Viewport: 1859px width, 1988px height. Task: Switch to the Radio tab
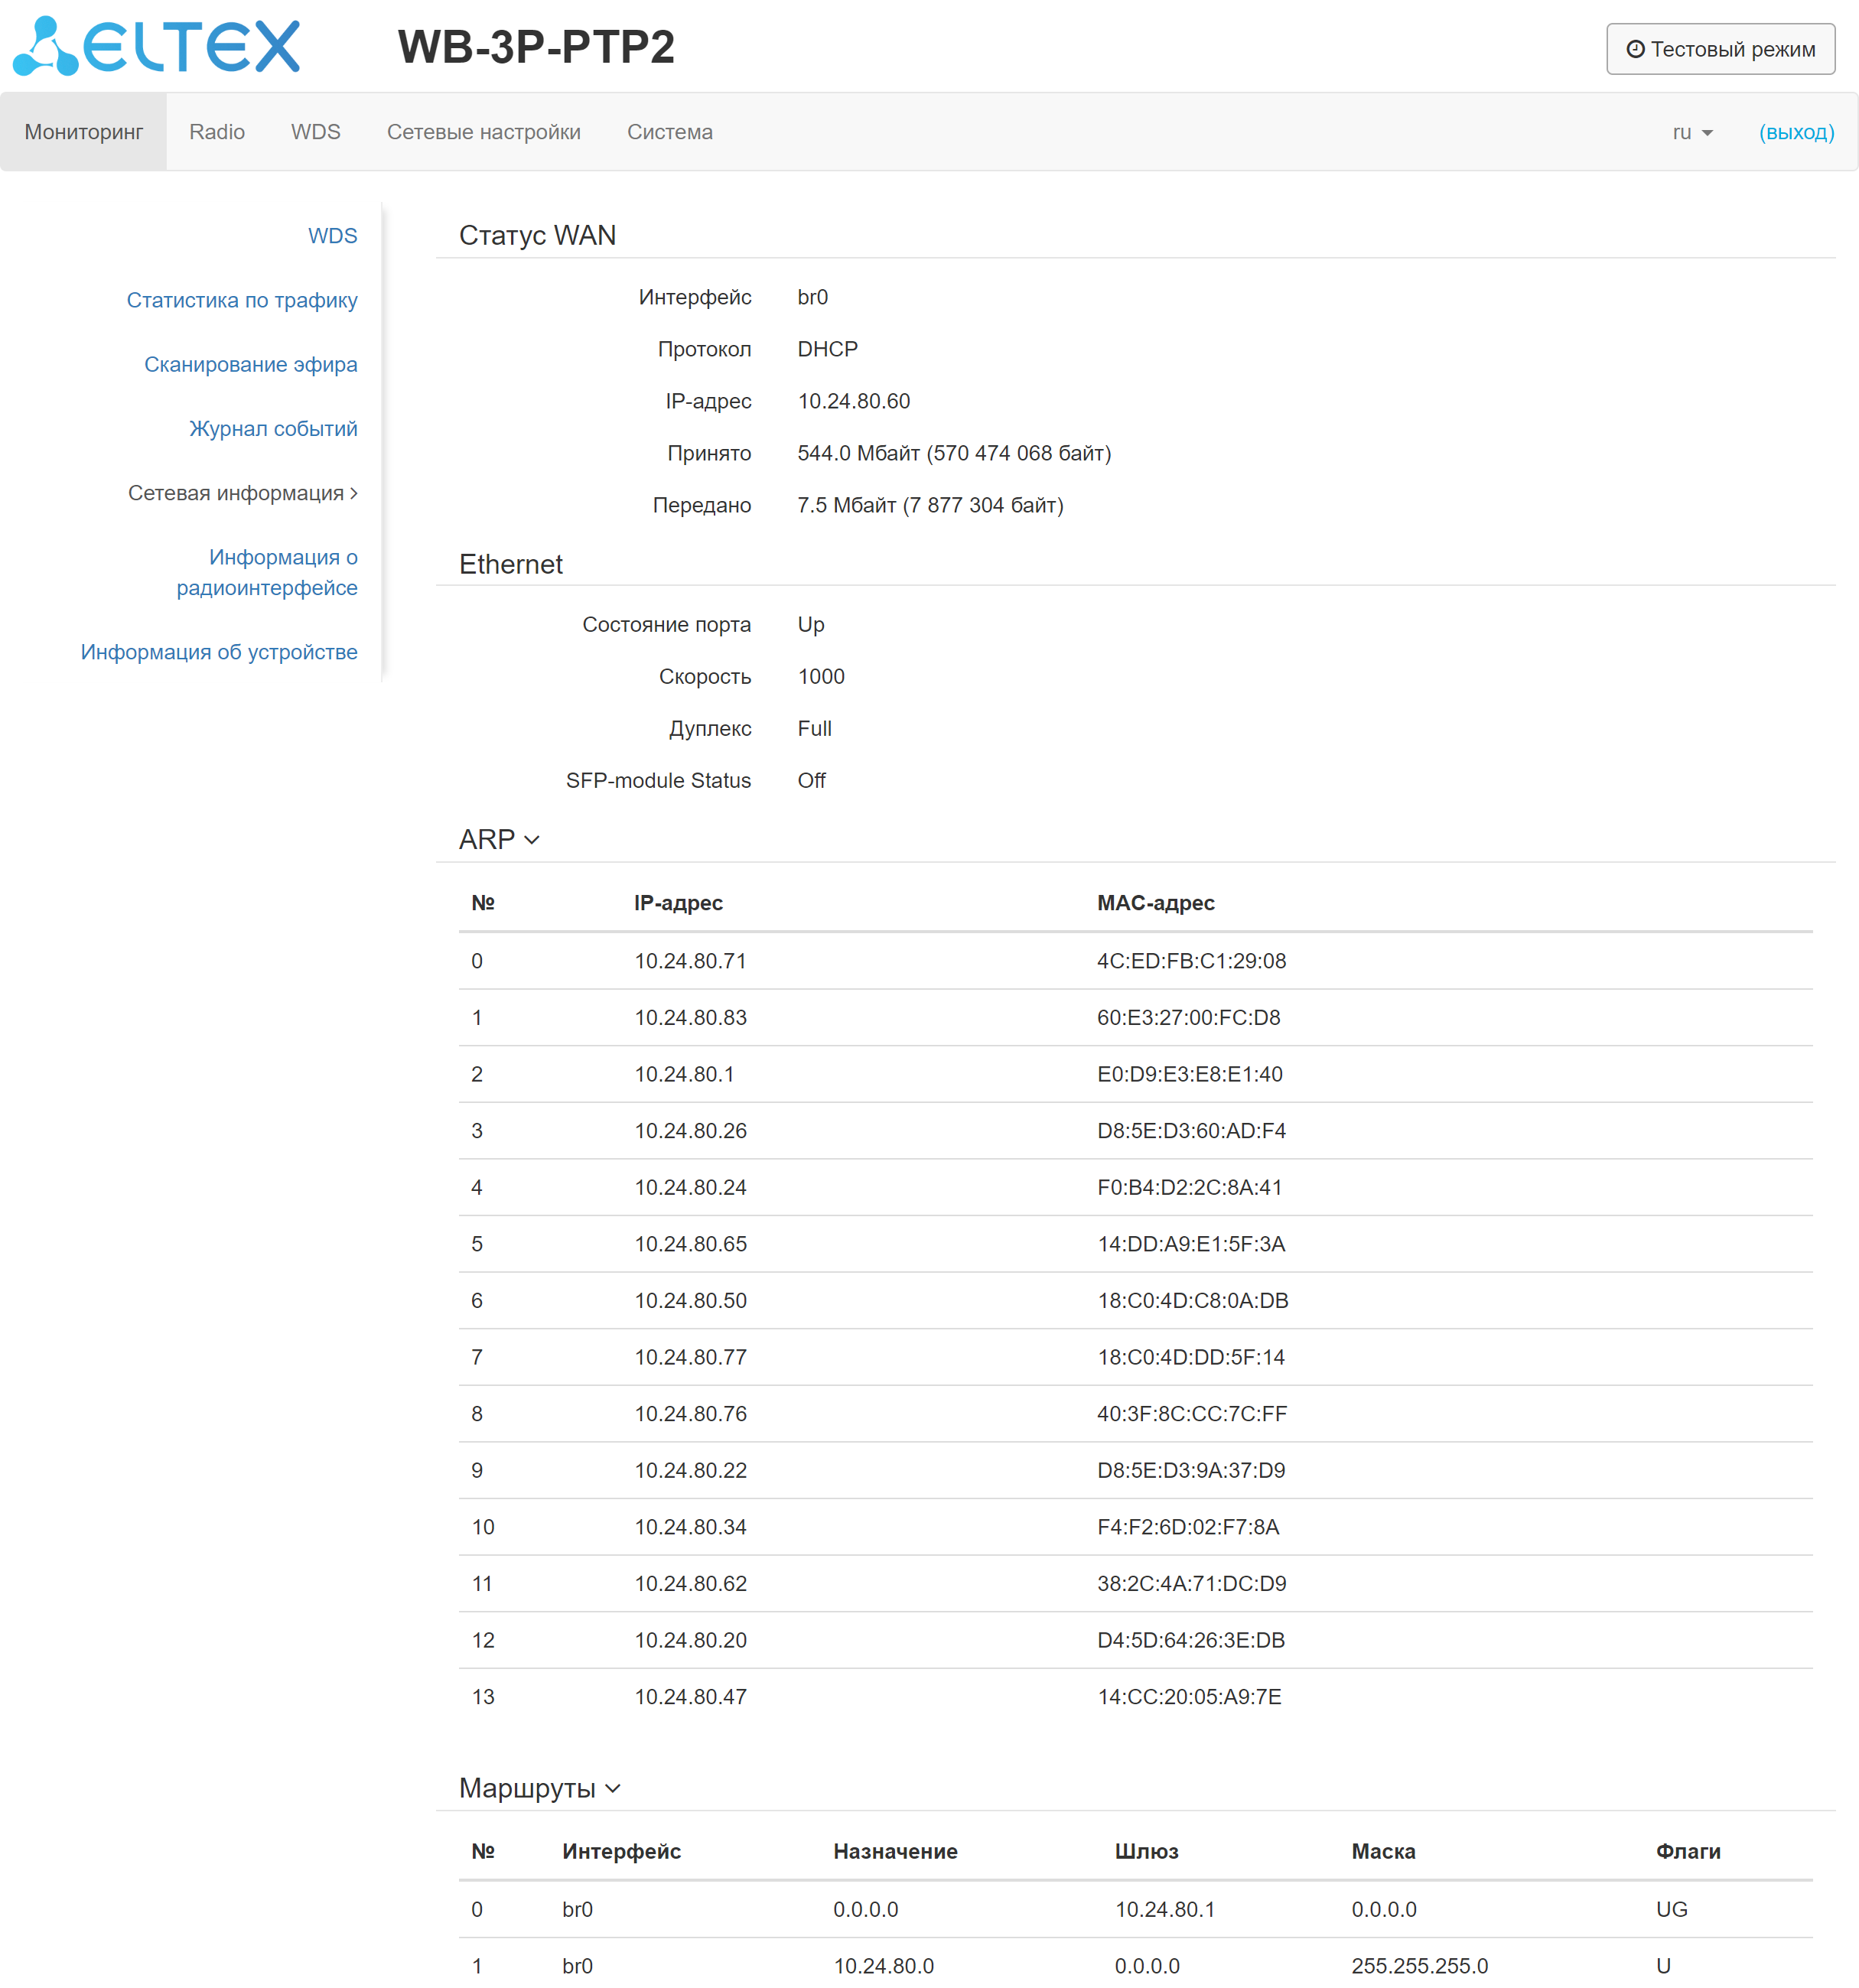pyautogui.click(x=217, y=132)
